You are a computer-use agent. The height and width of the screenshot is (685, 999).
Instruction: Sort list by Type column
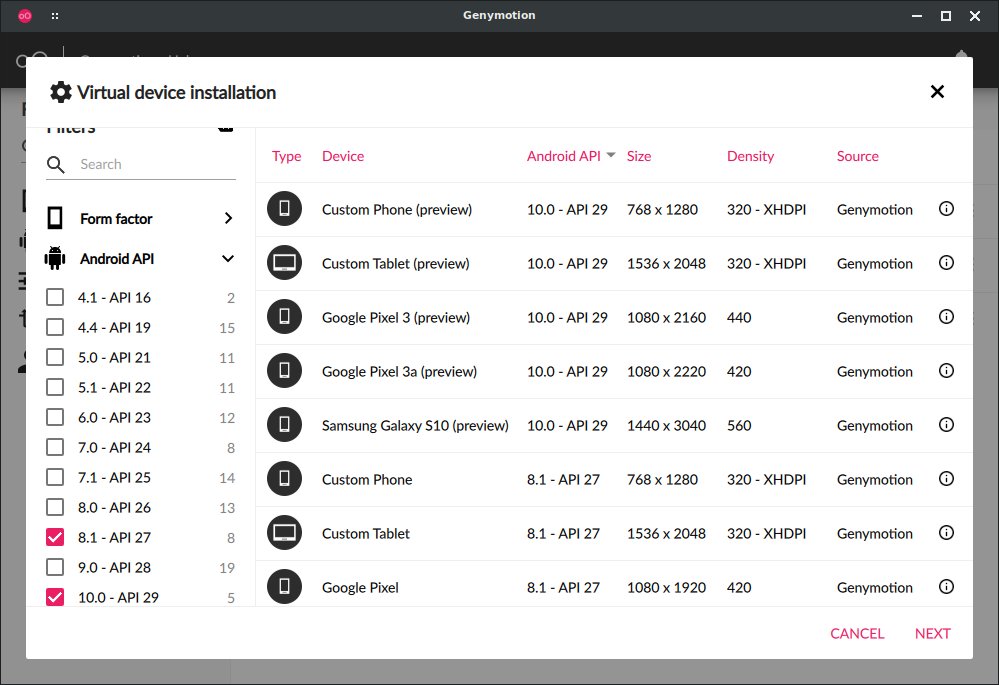(286, 156)
